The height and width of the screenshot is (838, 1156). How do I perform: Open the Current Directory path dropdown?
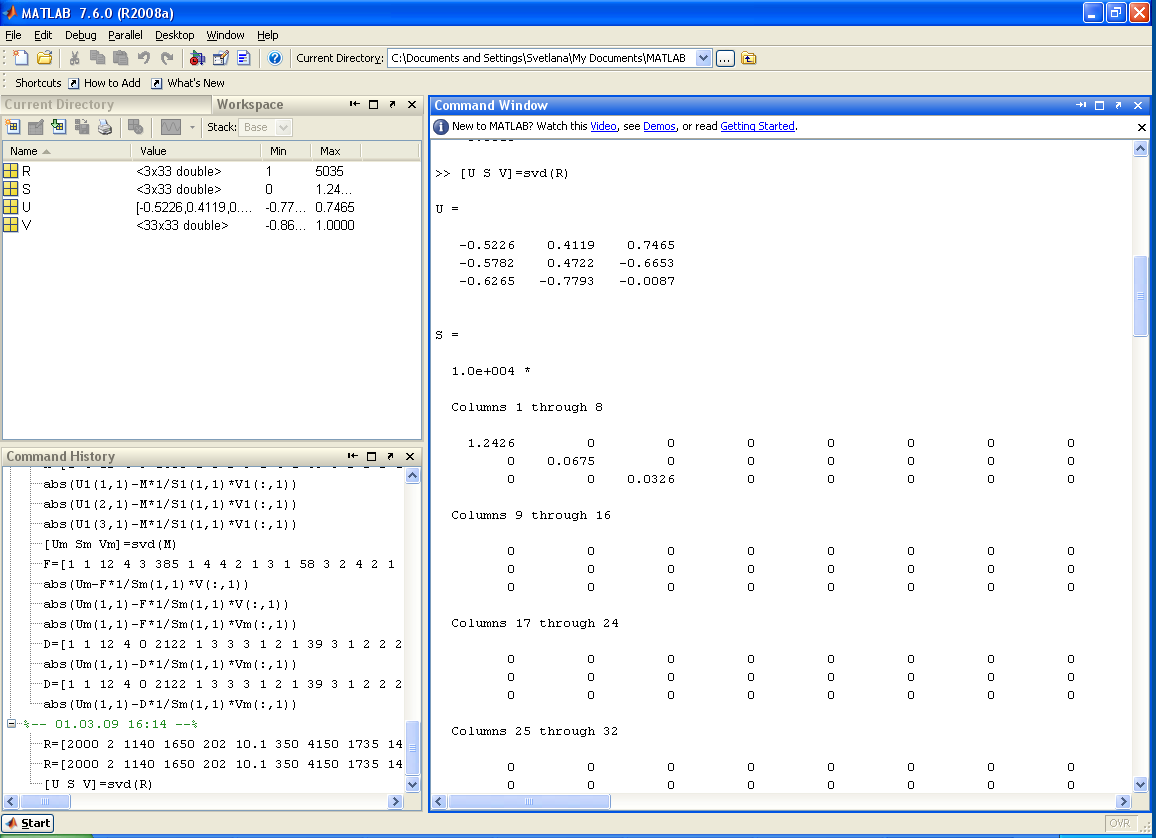coord(703,58)
